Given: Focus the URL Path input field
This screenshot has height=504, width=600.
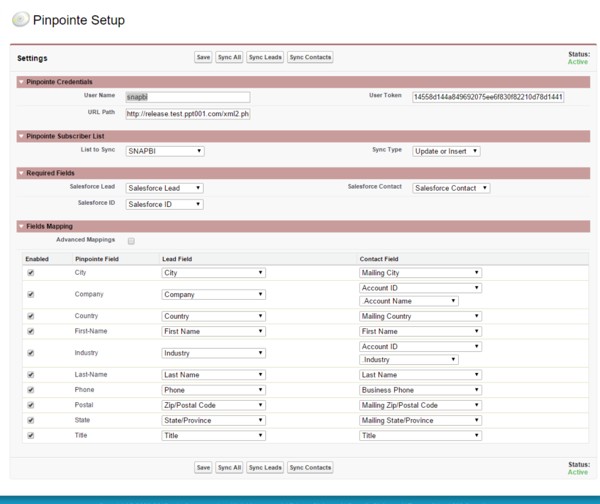Looking at the screenshot, I should click(188, 114).
